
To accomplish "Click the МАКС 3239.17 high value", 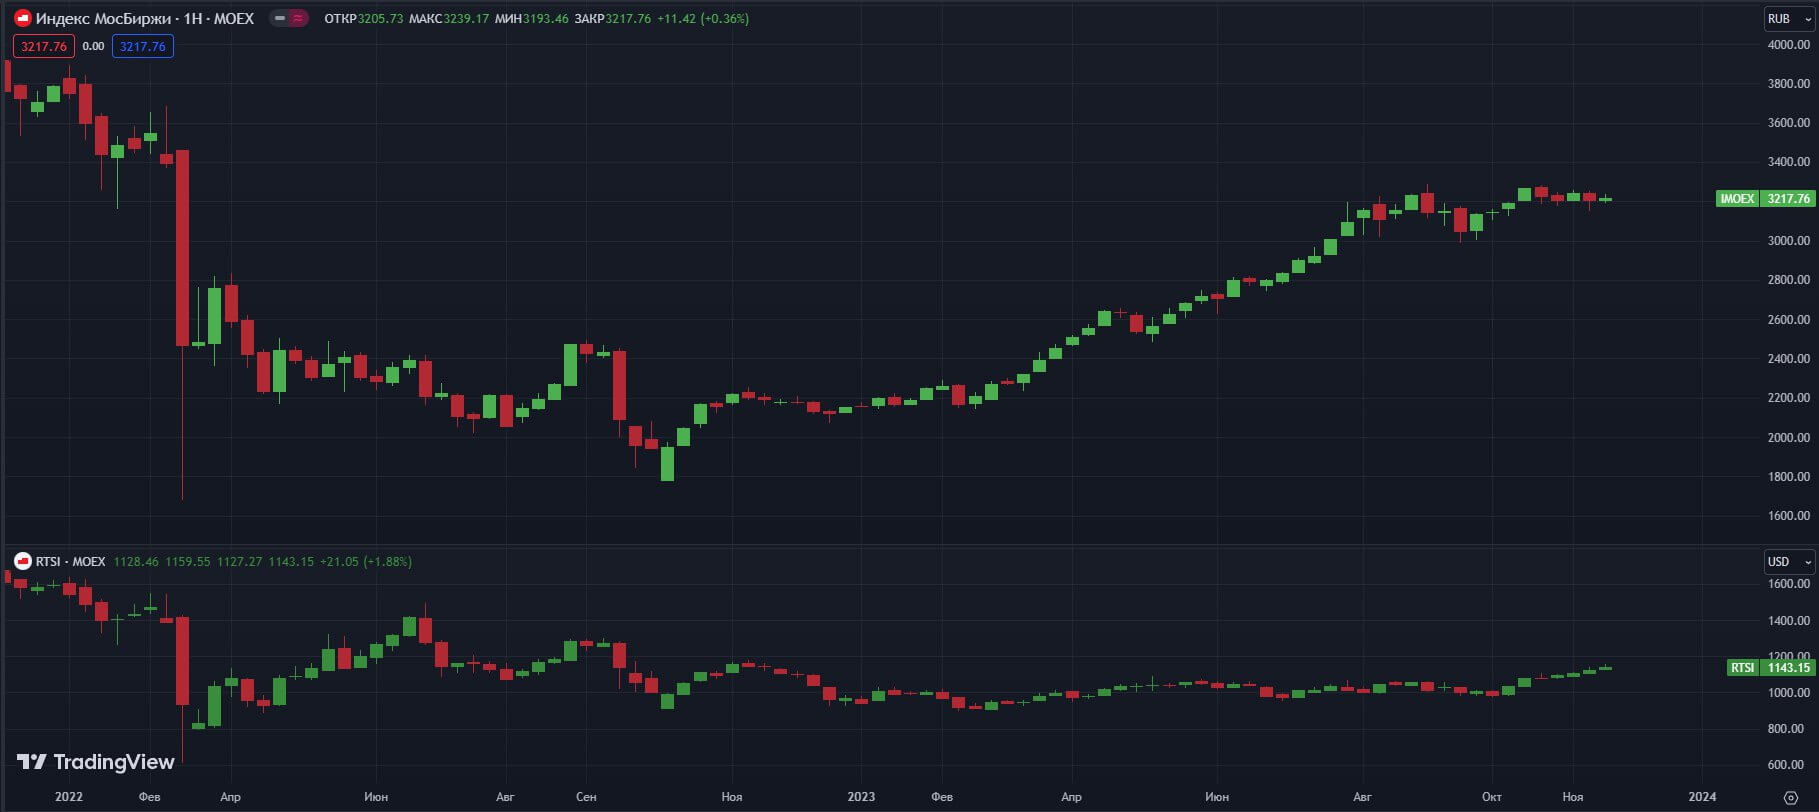I will 449,18.
